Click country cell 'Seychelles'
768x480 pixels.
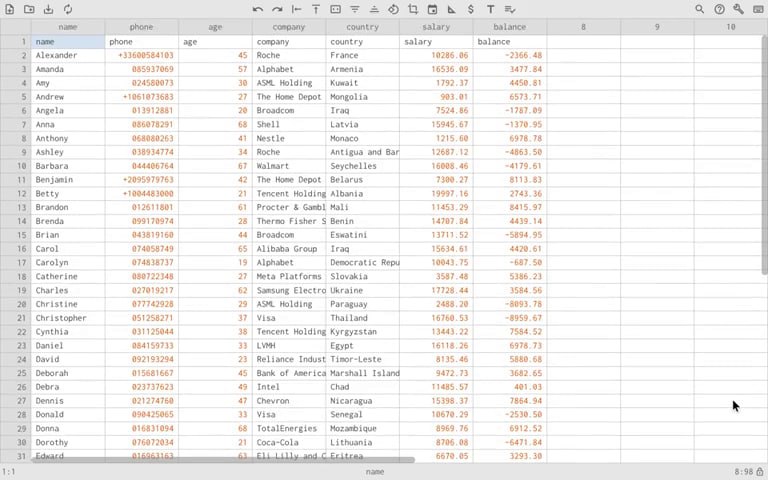coord(362,166)
